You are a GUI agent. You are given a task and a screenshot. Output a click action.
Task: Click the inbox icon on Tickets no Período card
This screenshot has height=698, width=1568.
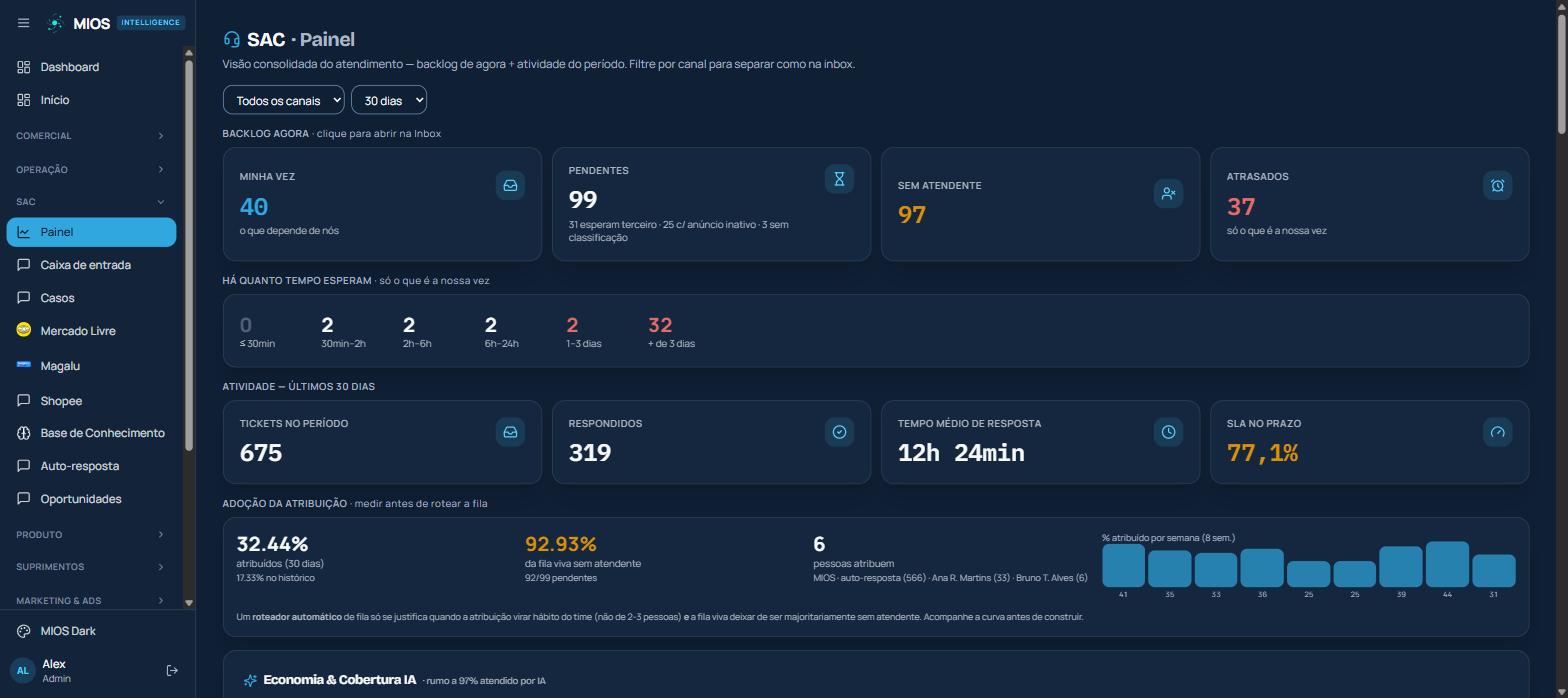510,432
